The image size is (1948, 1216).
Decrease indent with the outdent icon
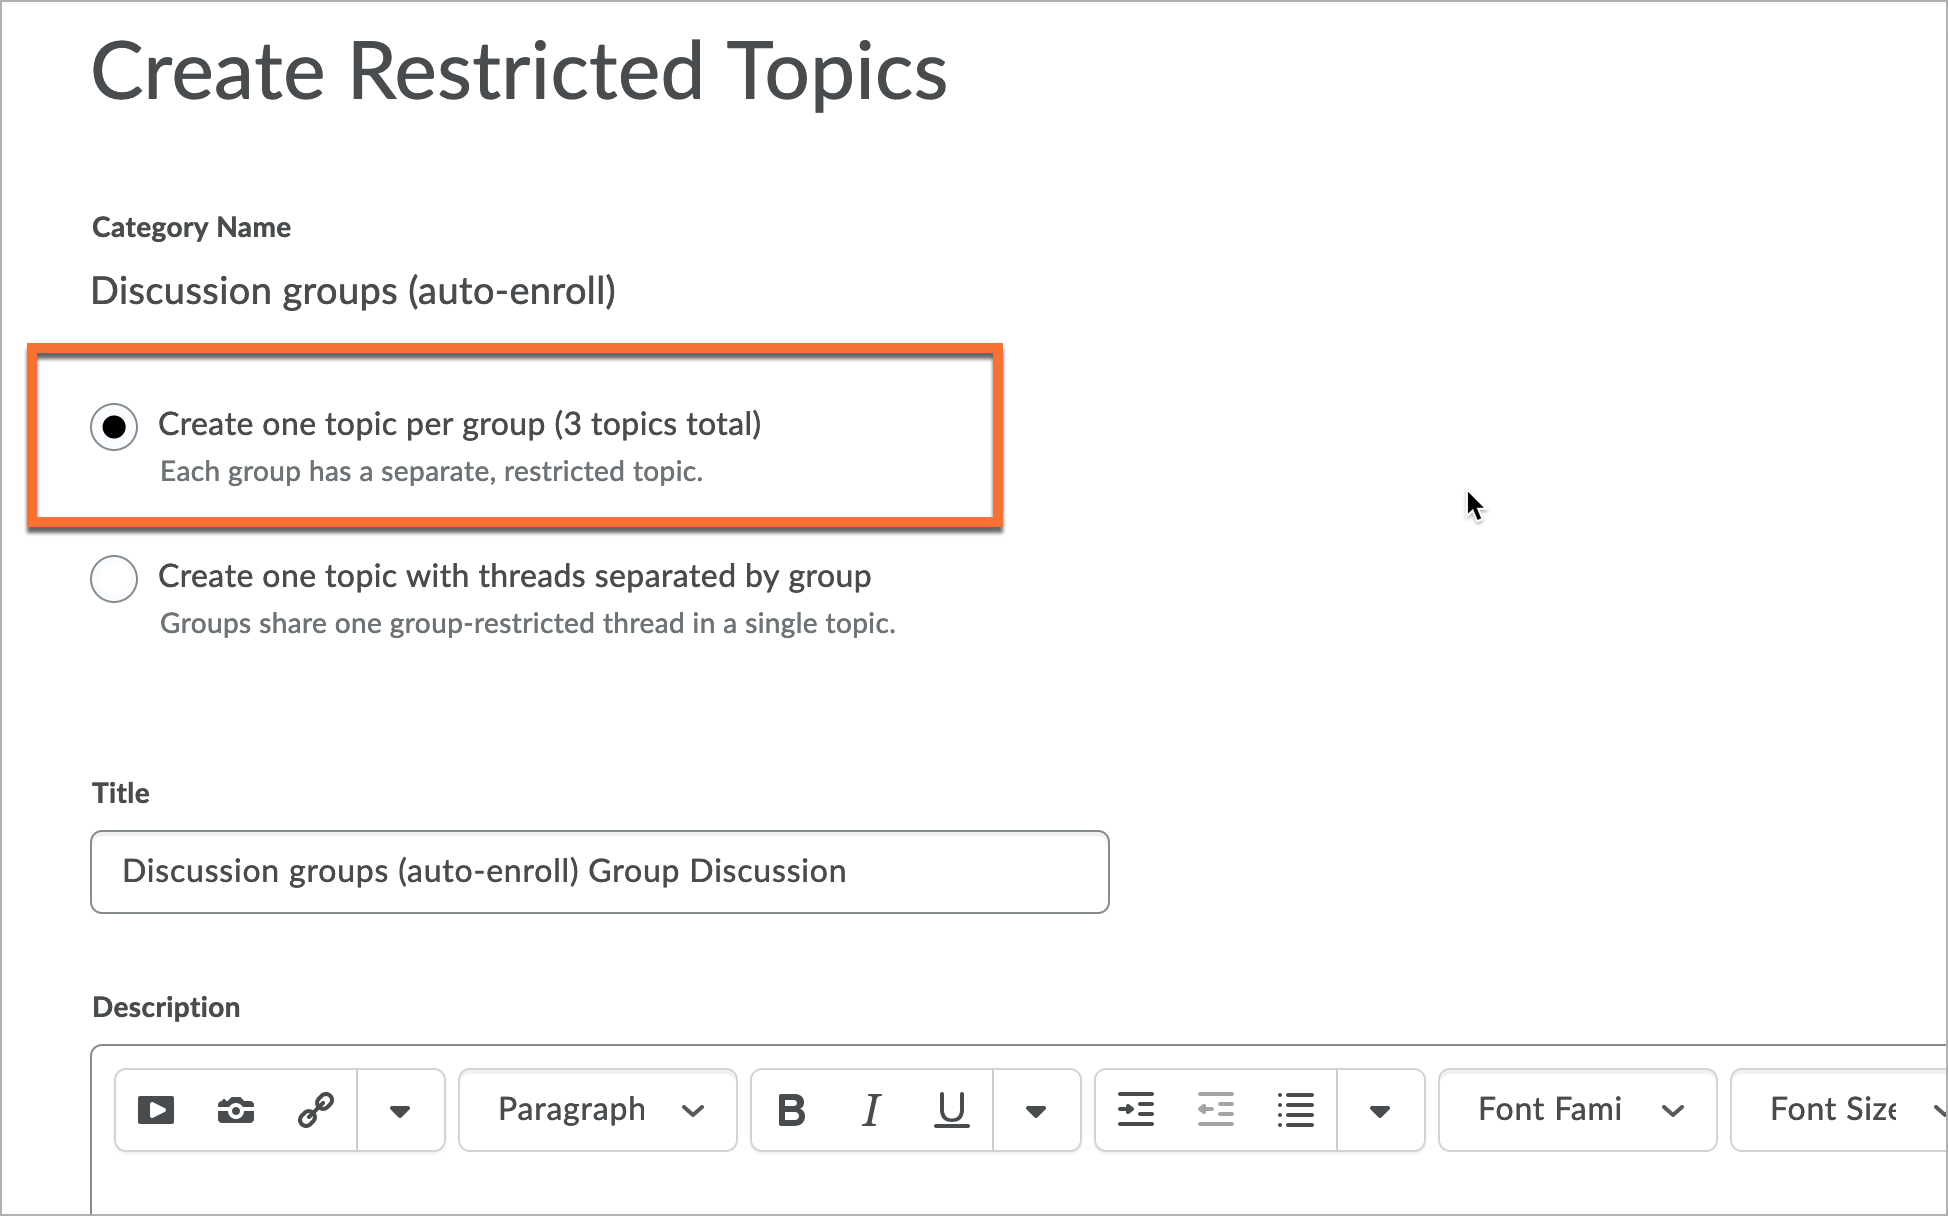click(1216, 1110)
